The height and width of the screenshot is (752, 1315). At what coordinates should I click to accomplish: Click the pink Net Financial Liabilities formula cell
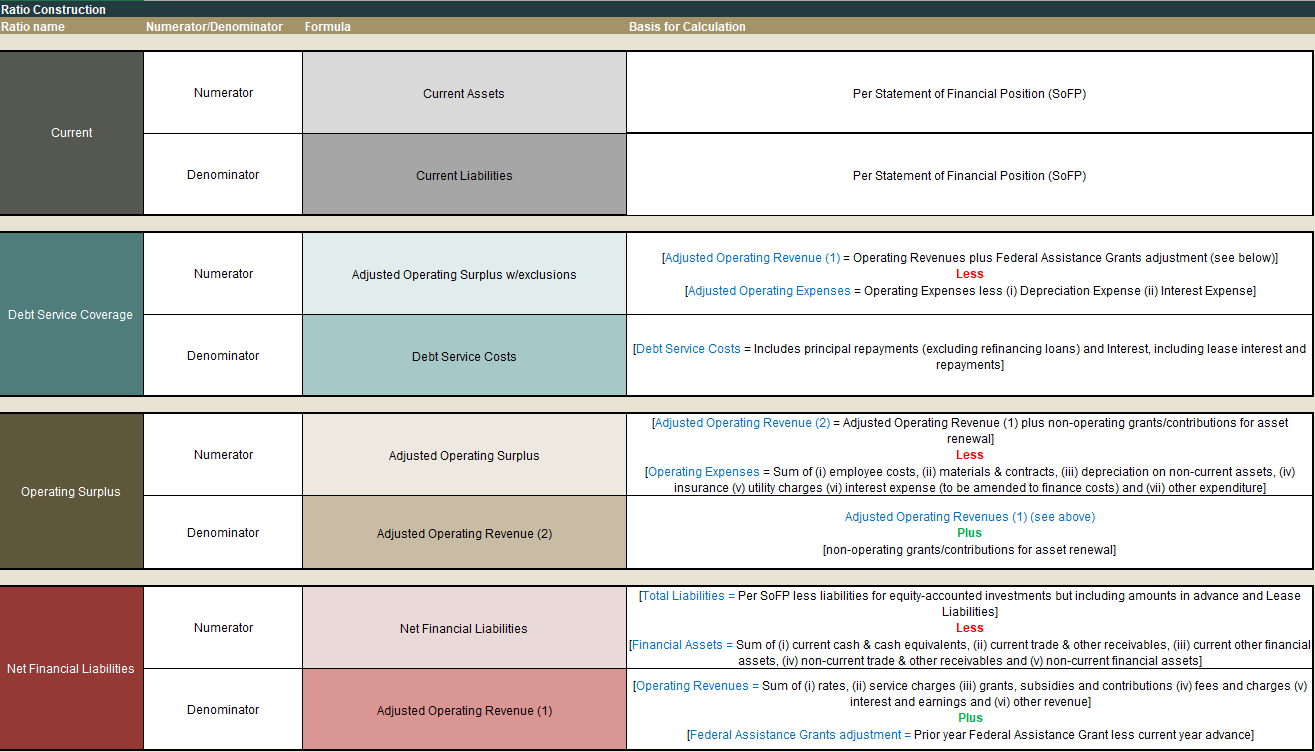(x=464, y=628)
